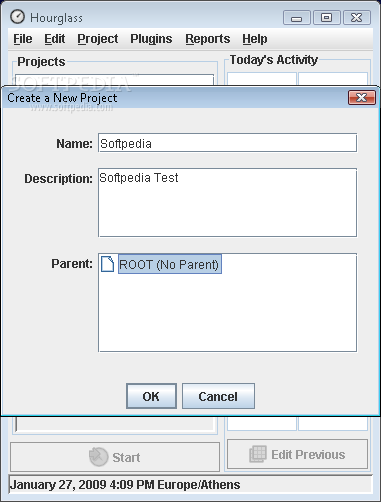Cancel the new project dialog
This screenshot has width=381, height=502.
(x=218, y=396)
